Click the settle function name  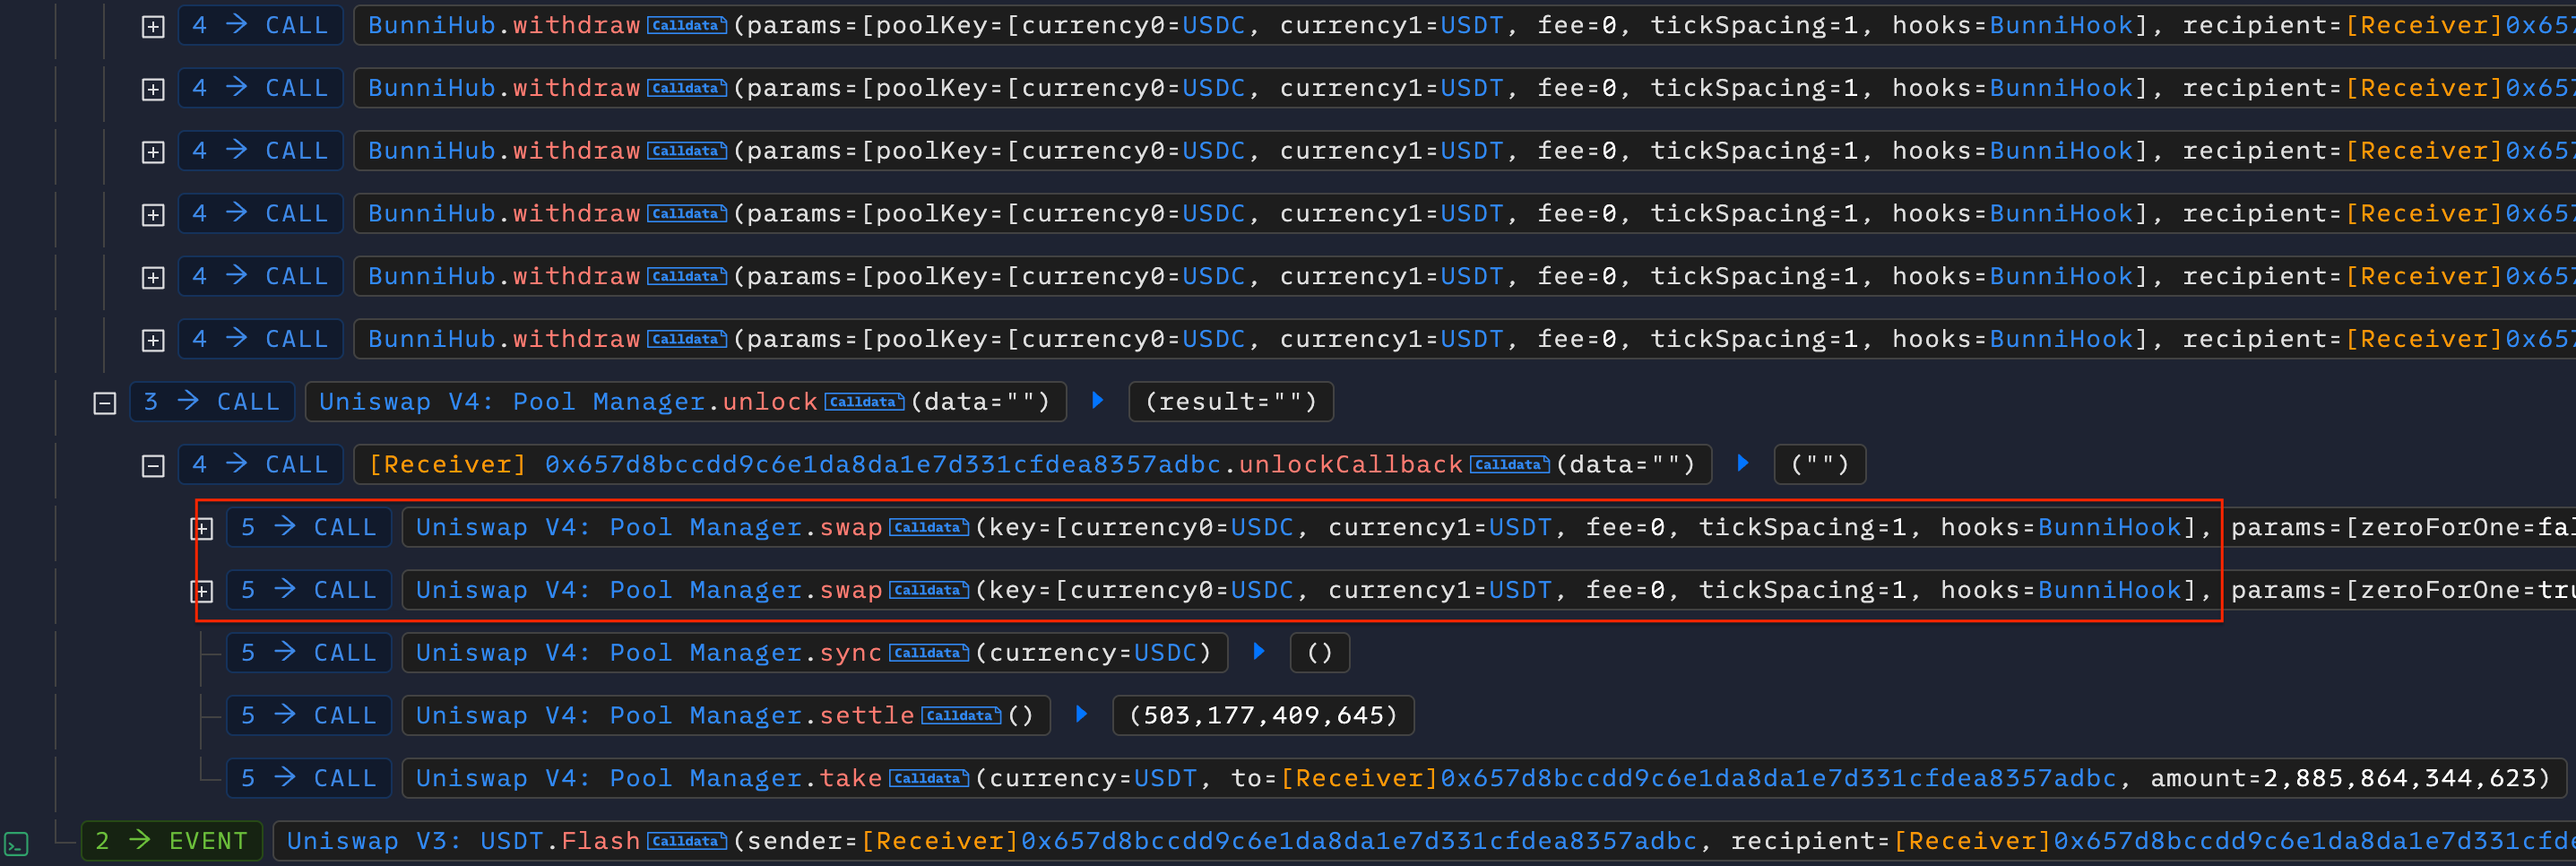867,716
